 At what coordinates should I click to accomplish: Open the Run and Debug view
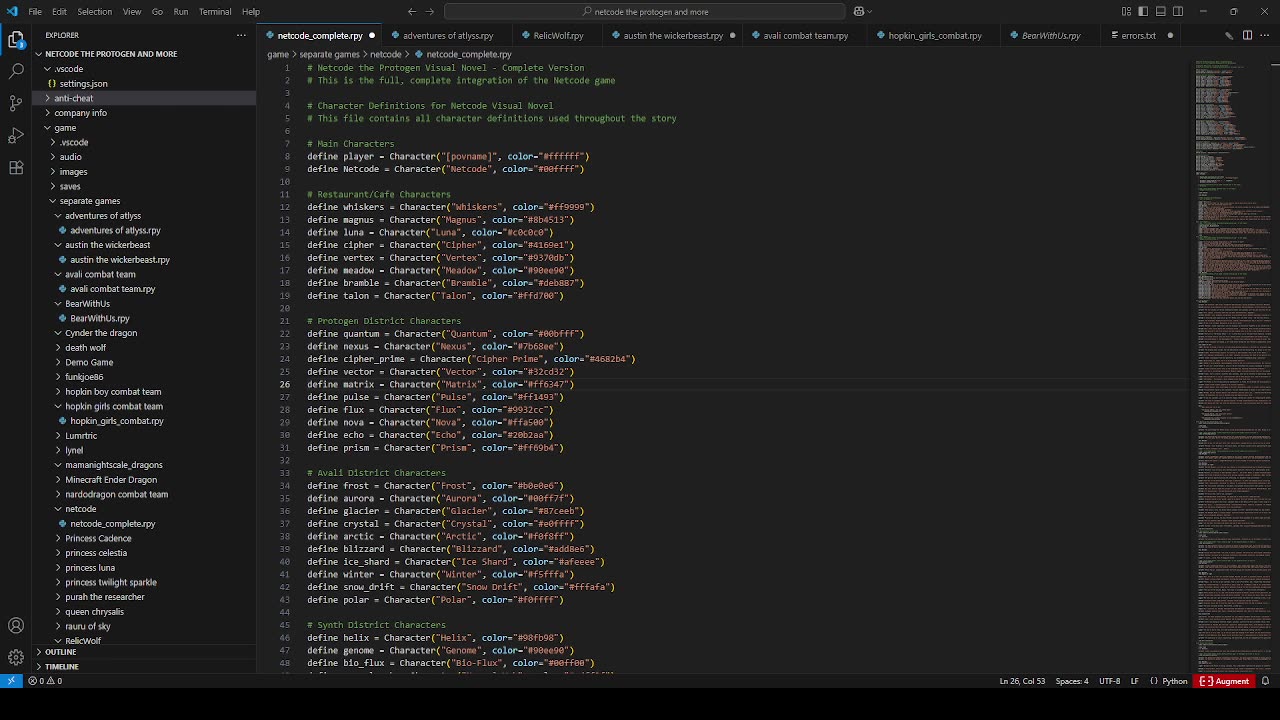coord(16,136)
